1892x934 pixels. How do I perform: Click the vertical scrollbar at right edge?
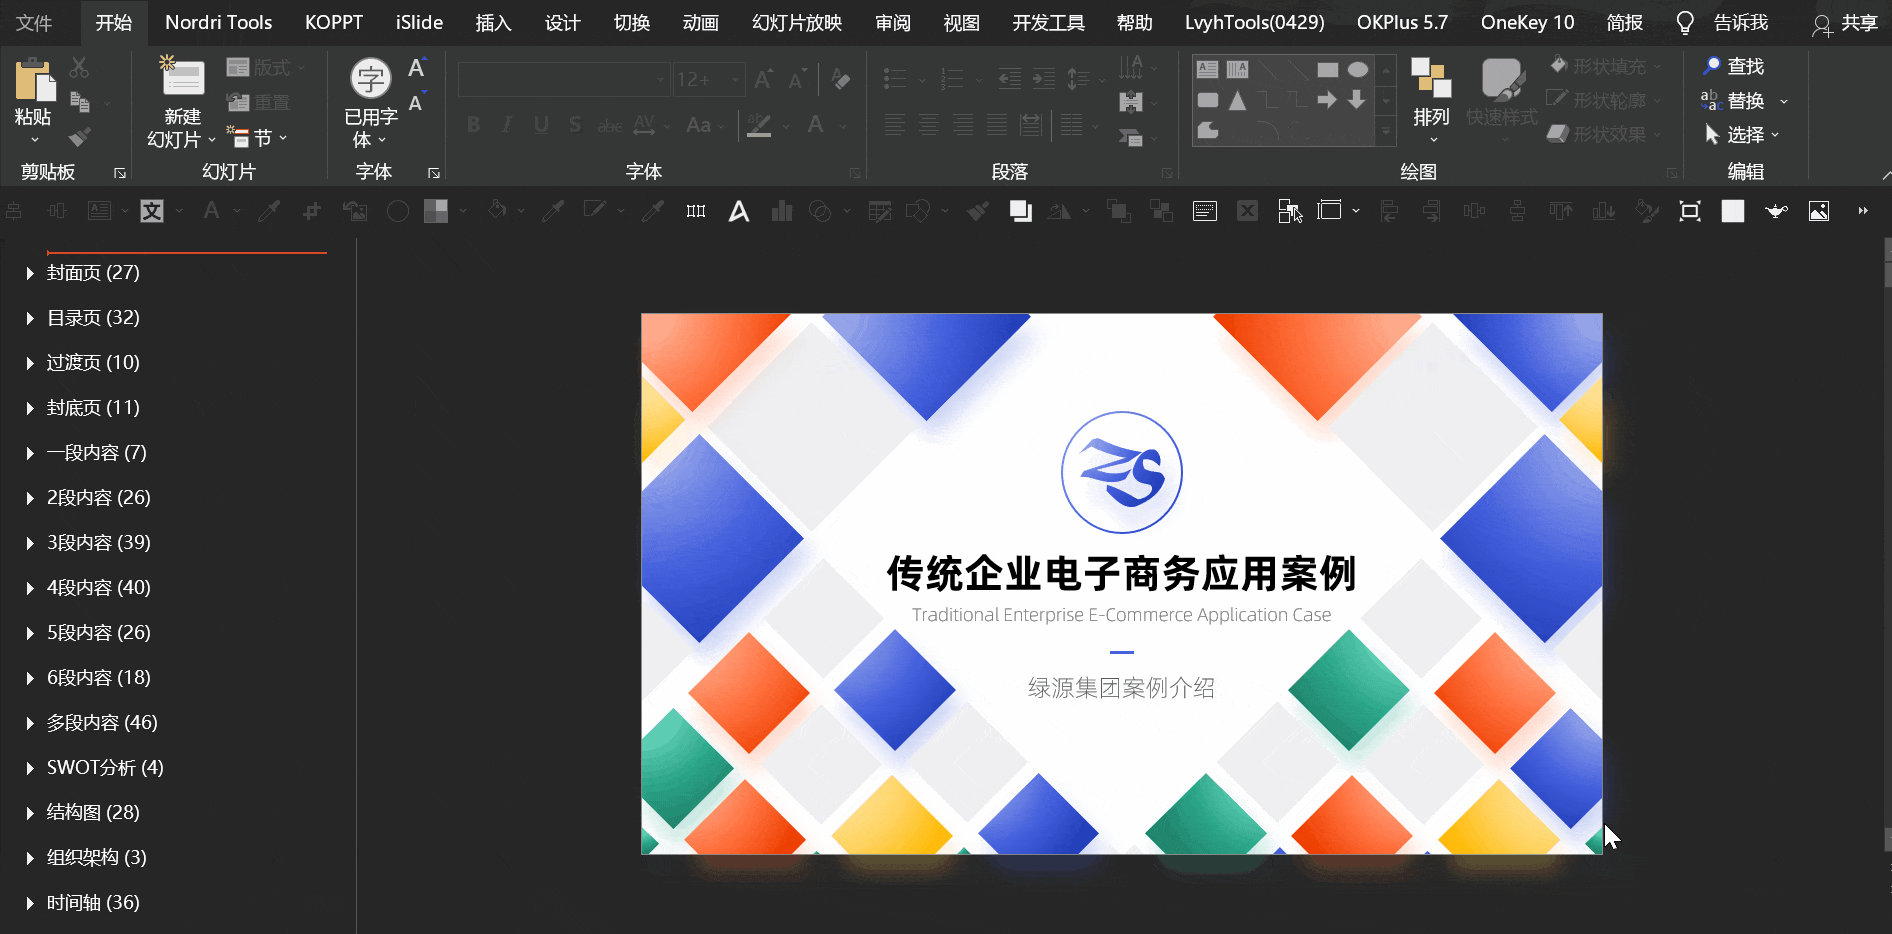point(1887,545)
